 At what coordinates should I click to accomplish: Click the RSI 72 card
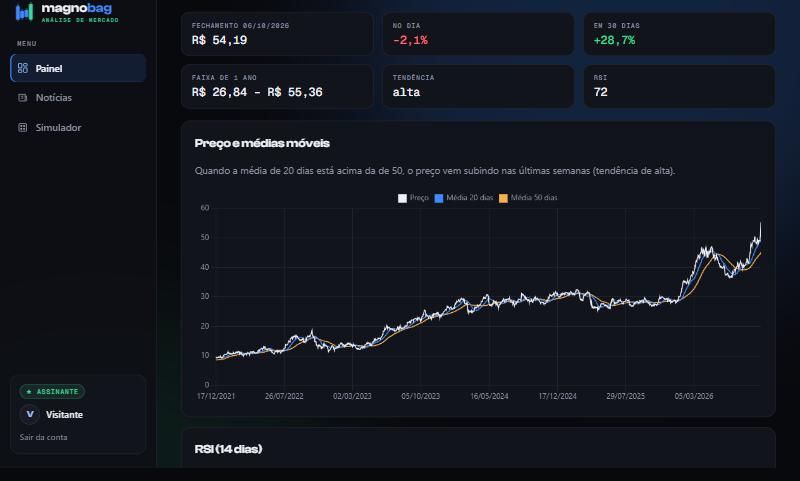tap(679, 86)
